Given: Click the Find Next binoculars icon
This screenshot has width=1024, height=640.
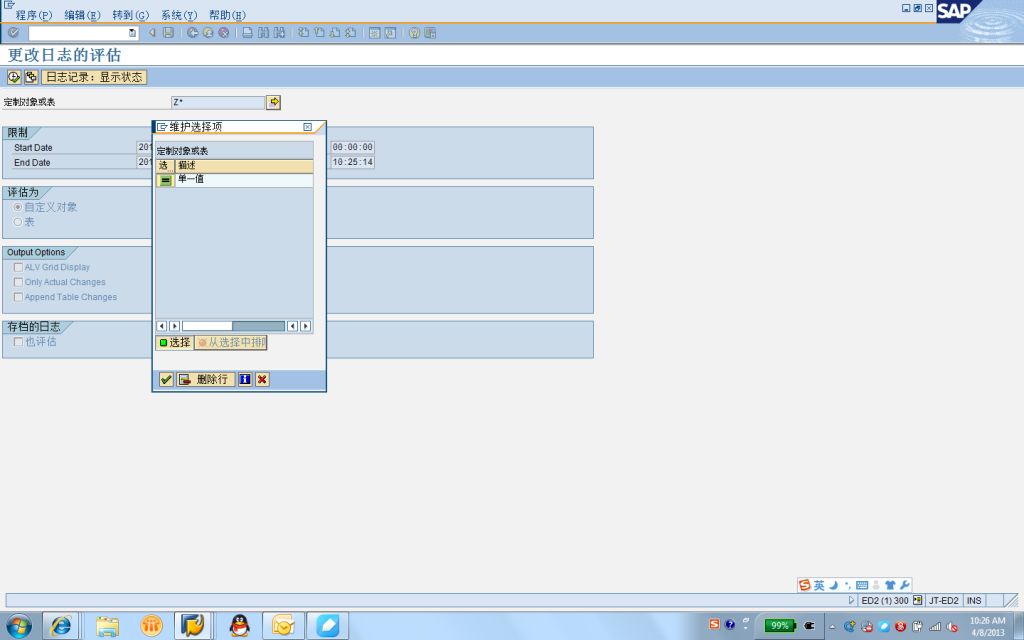Looking at the screenshot, I should (280, 33).
